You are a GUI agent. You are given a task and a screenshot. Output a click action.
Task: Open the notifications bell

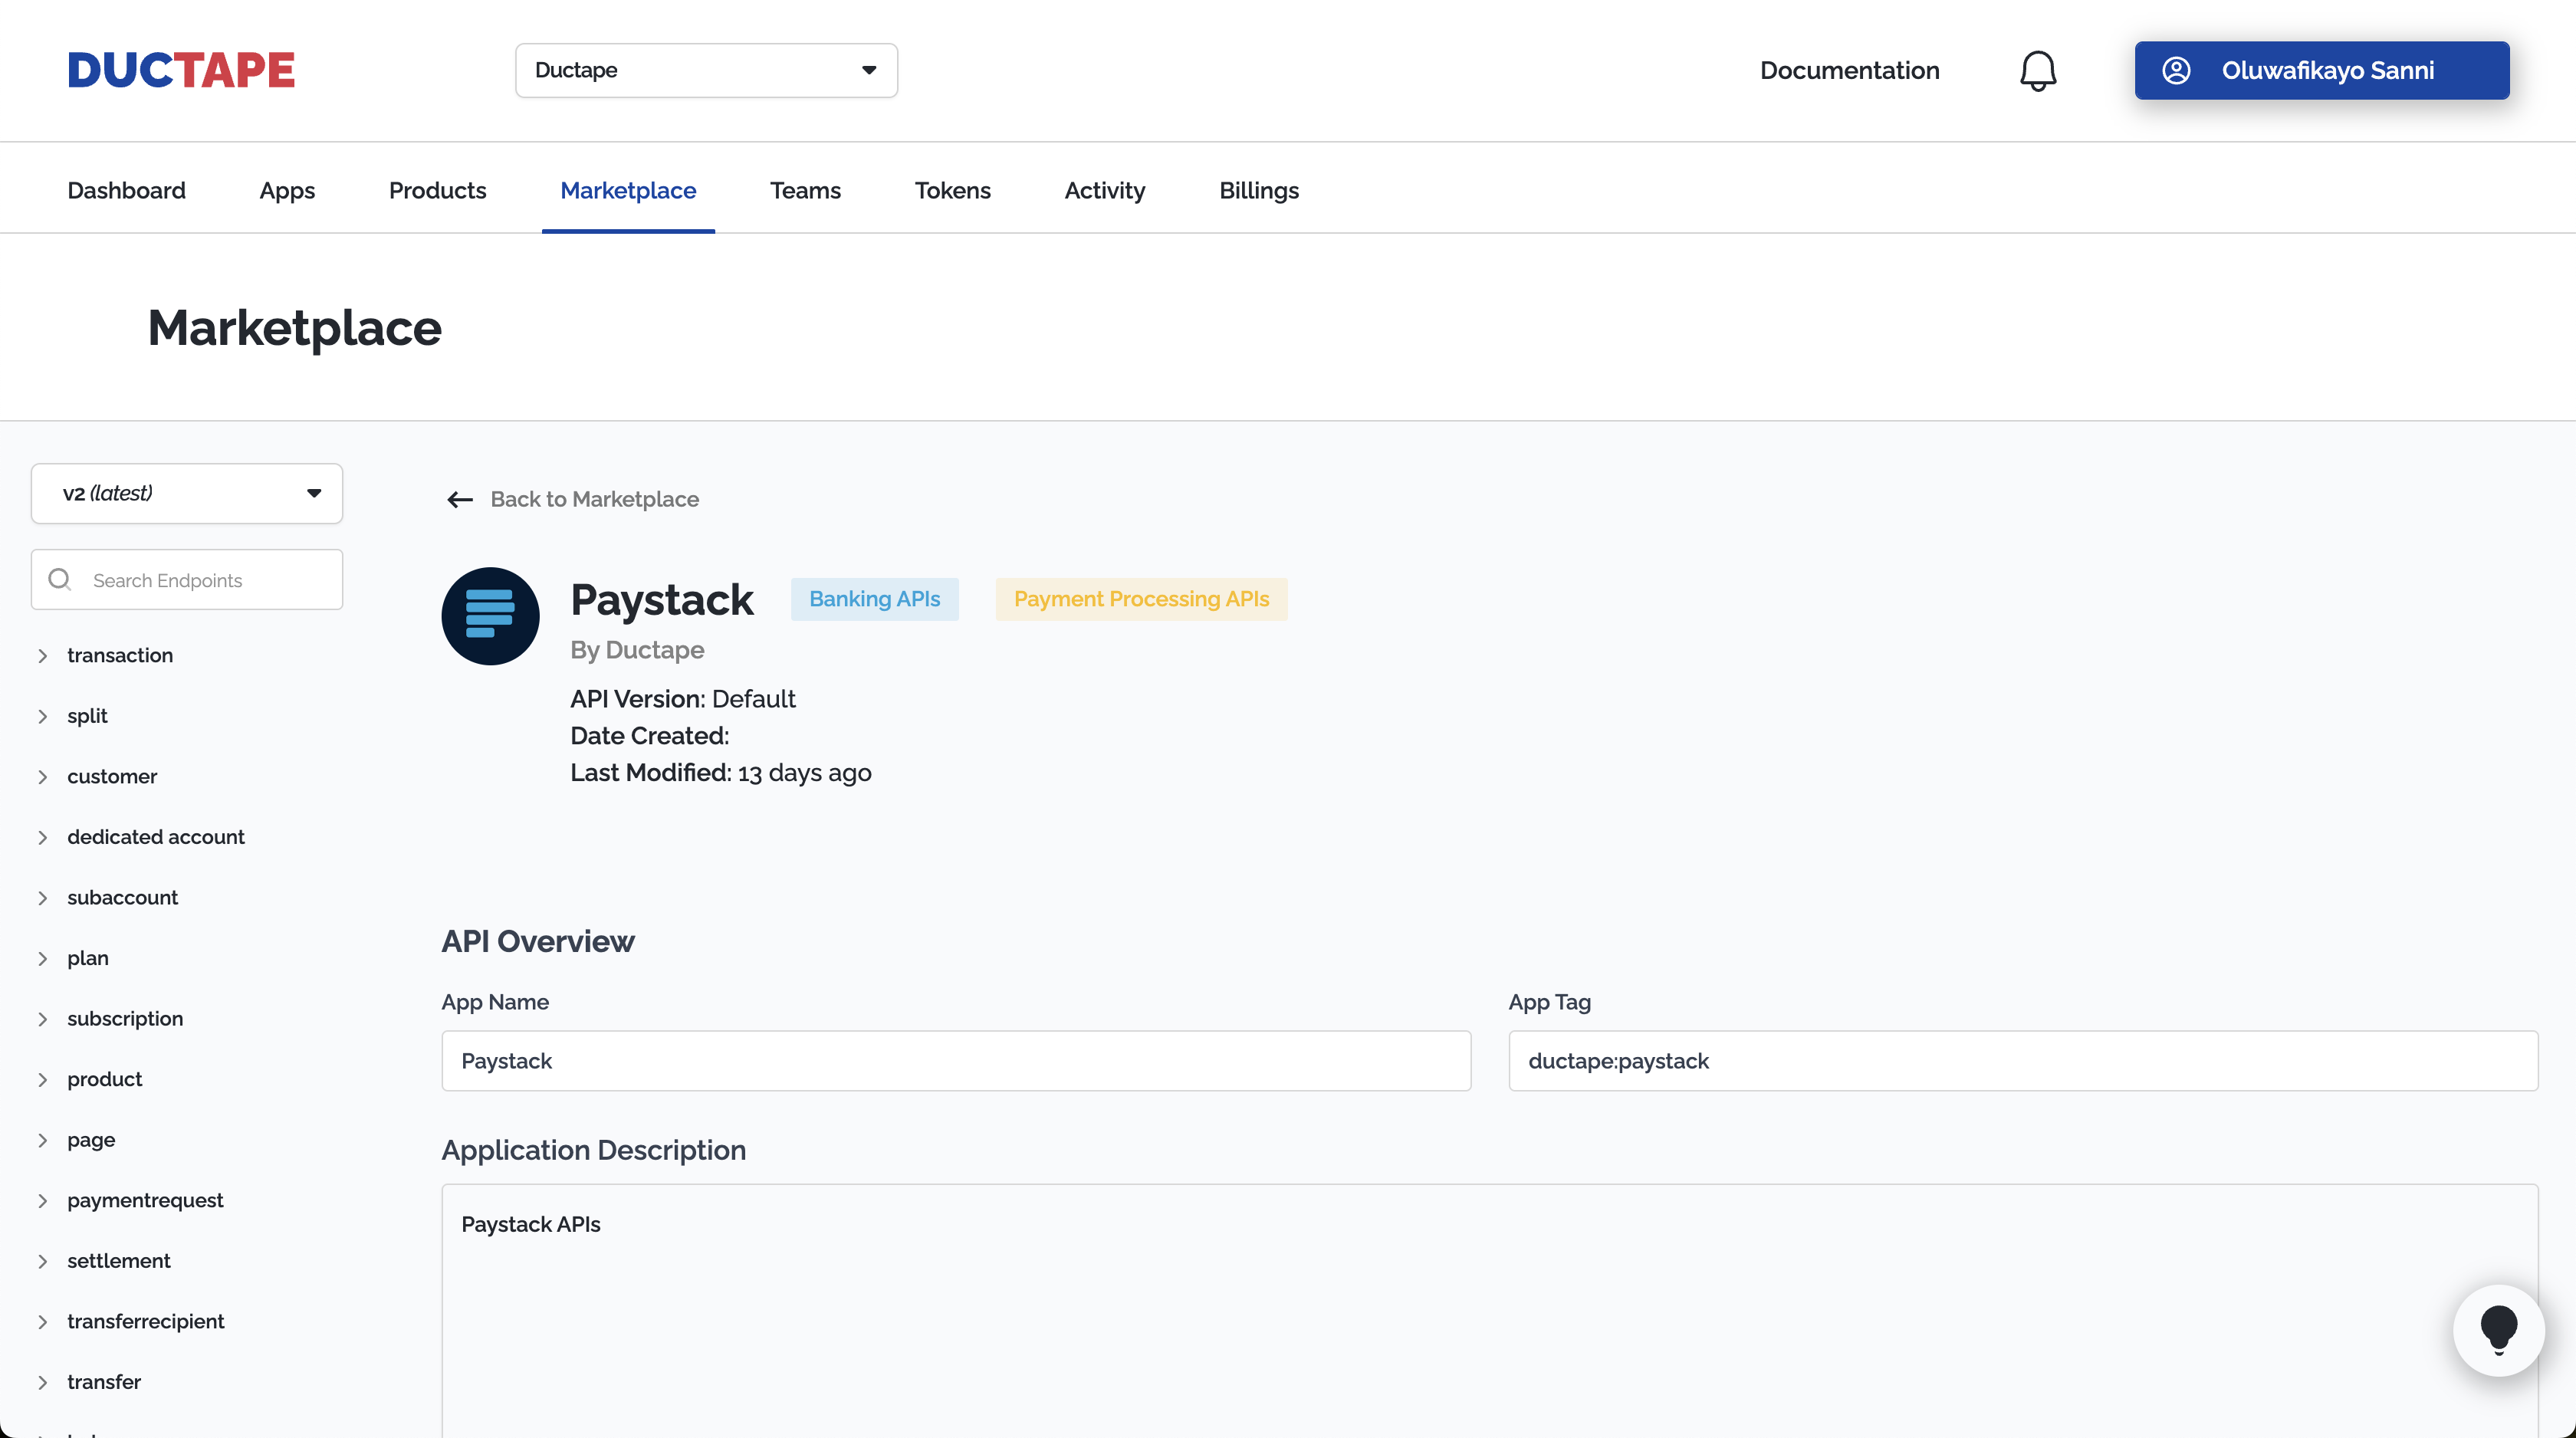[x=2037, y=71]
